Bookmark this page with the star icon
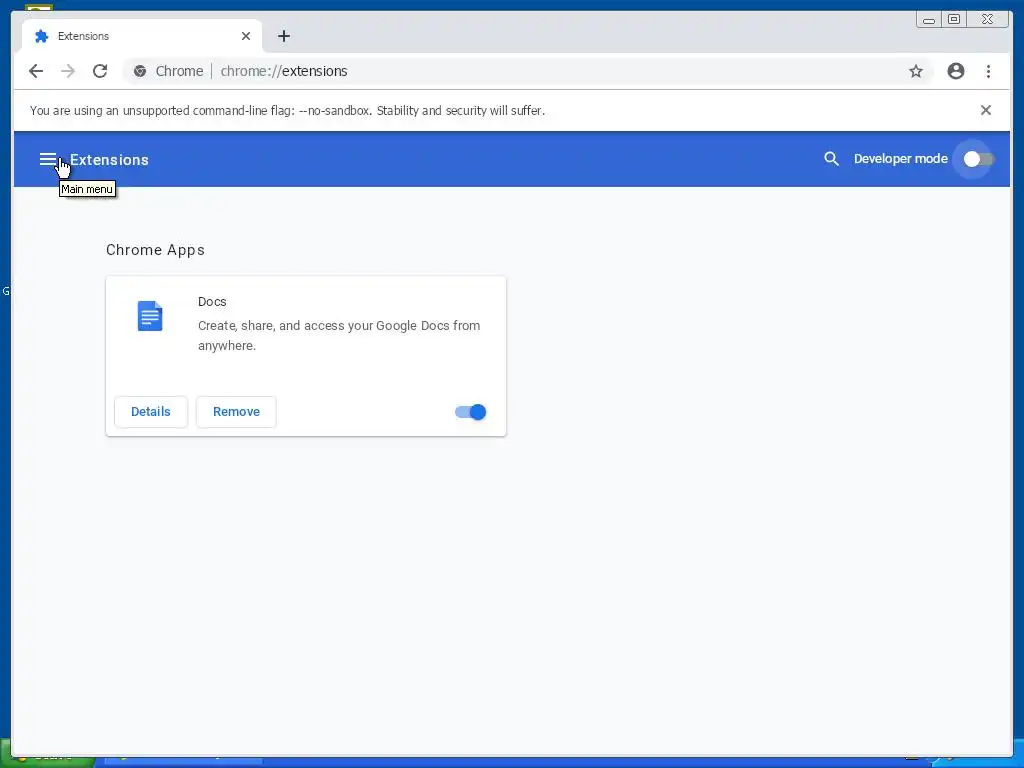The height and width of the screenshot is (768, 1024). (x=916, y=71)
